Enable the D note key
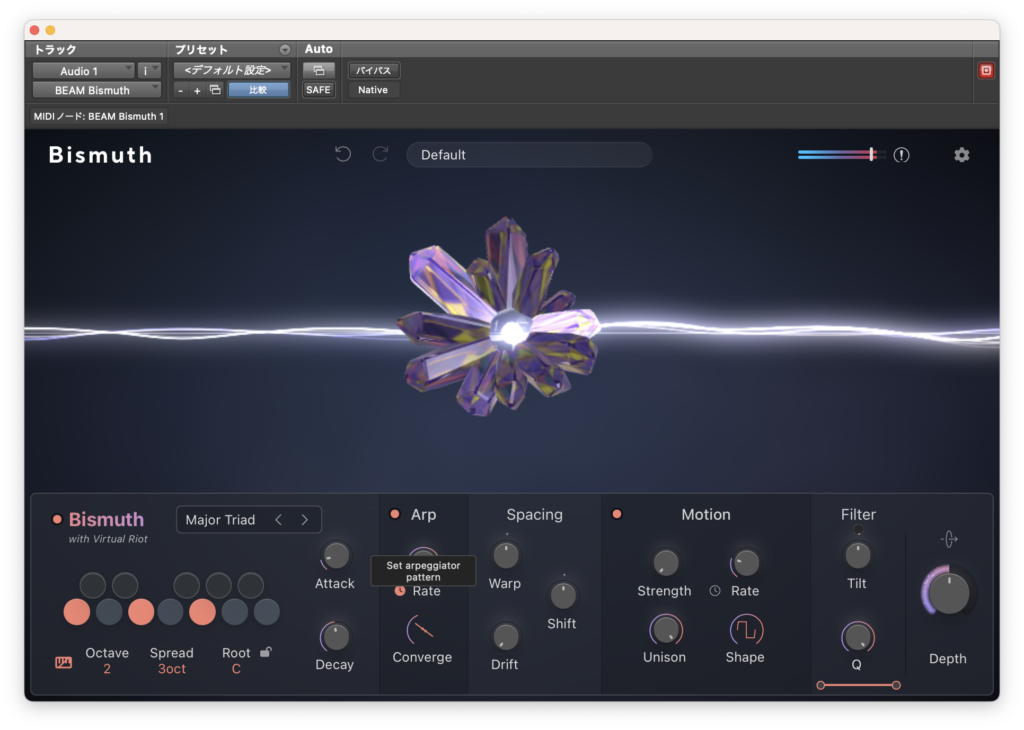Image resolution: width=1024 pixels, height=730 pixels. click(x=109, y=612)
